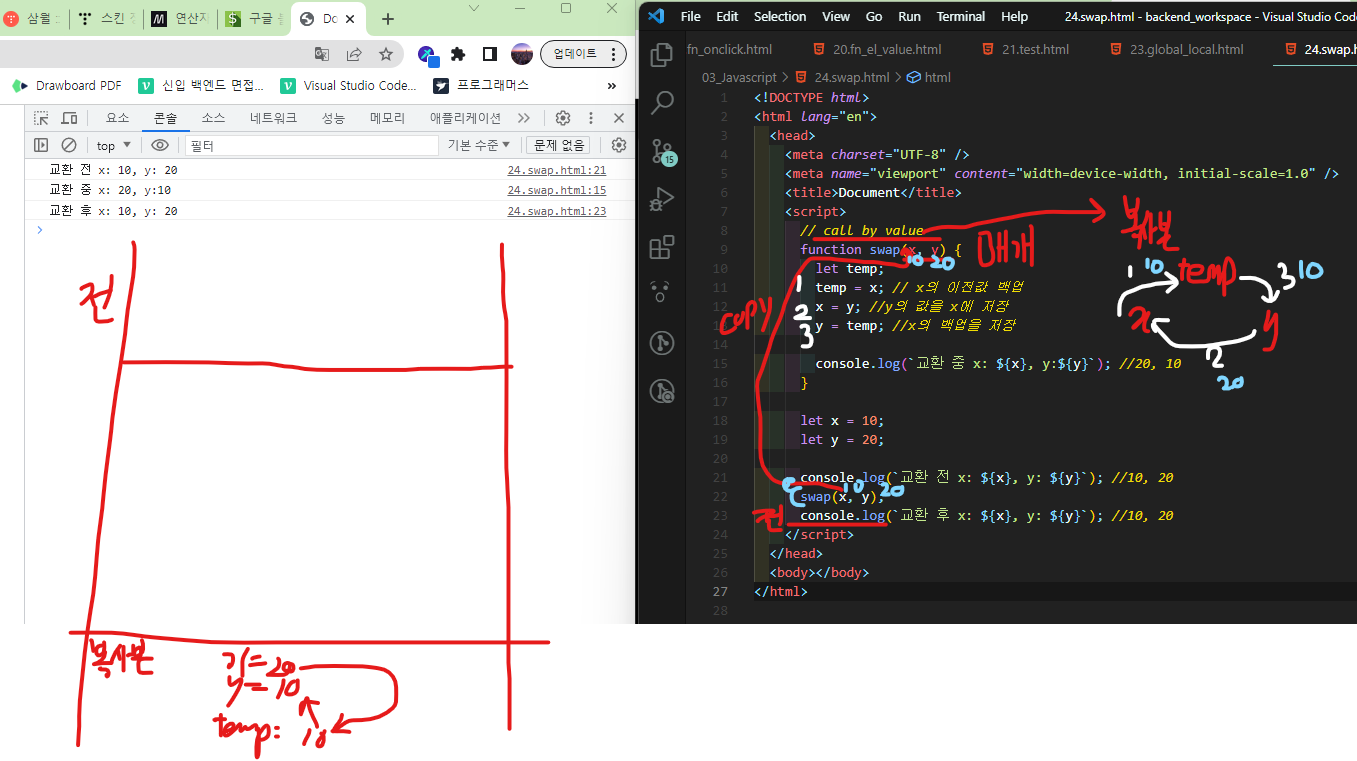The width and height of the screenshot is (1357, 761).
Task: Open the circled git branch activity bar icon
Action: (x=661, y=343)
